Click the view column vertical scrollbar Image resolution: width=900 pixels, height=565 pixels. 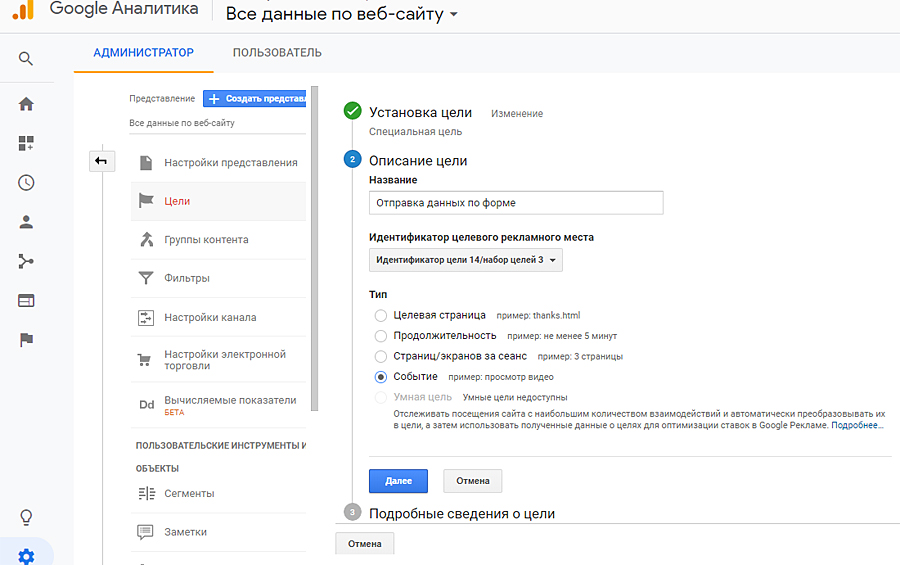click(x=314, y=250)
